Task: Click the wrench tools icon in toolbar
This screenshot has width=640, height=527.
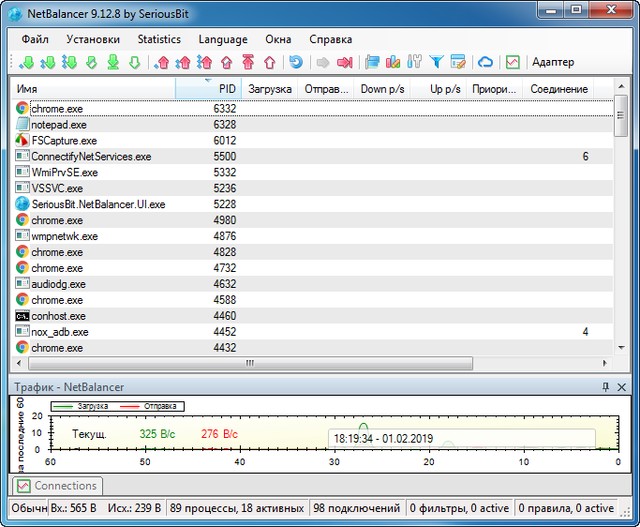Action: coord(414,62)
